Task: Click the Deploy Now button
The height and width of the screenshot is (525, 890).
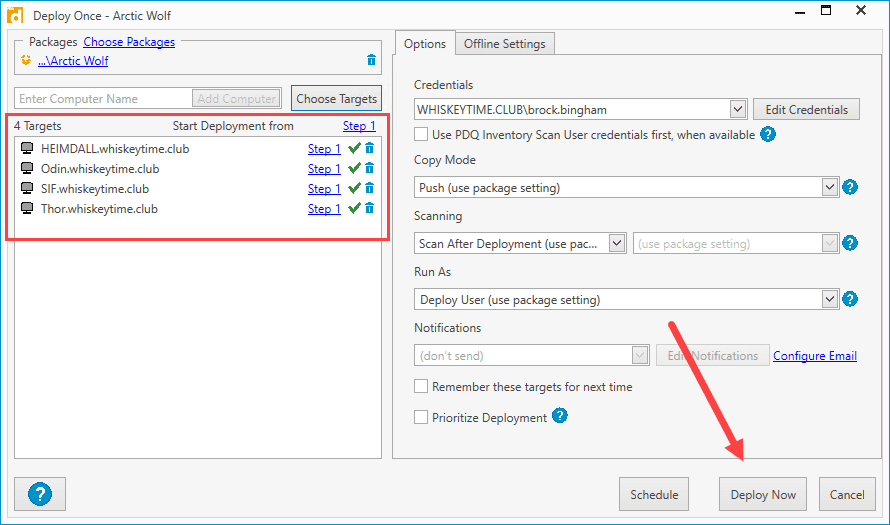Action: pos(763,494)
